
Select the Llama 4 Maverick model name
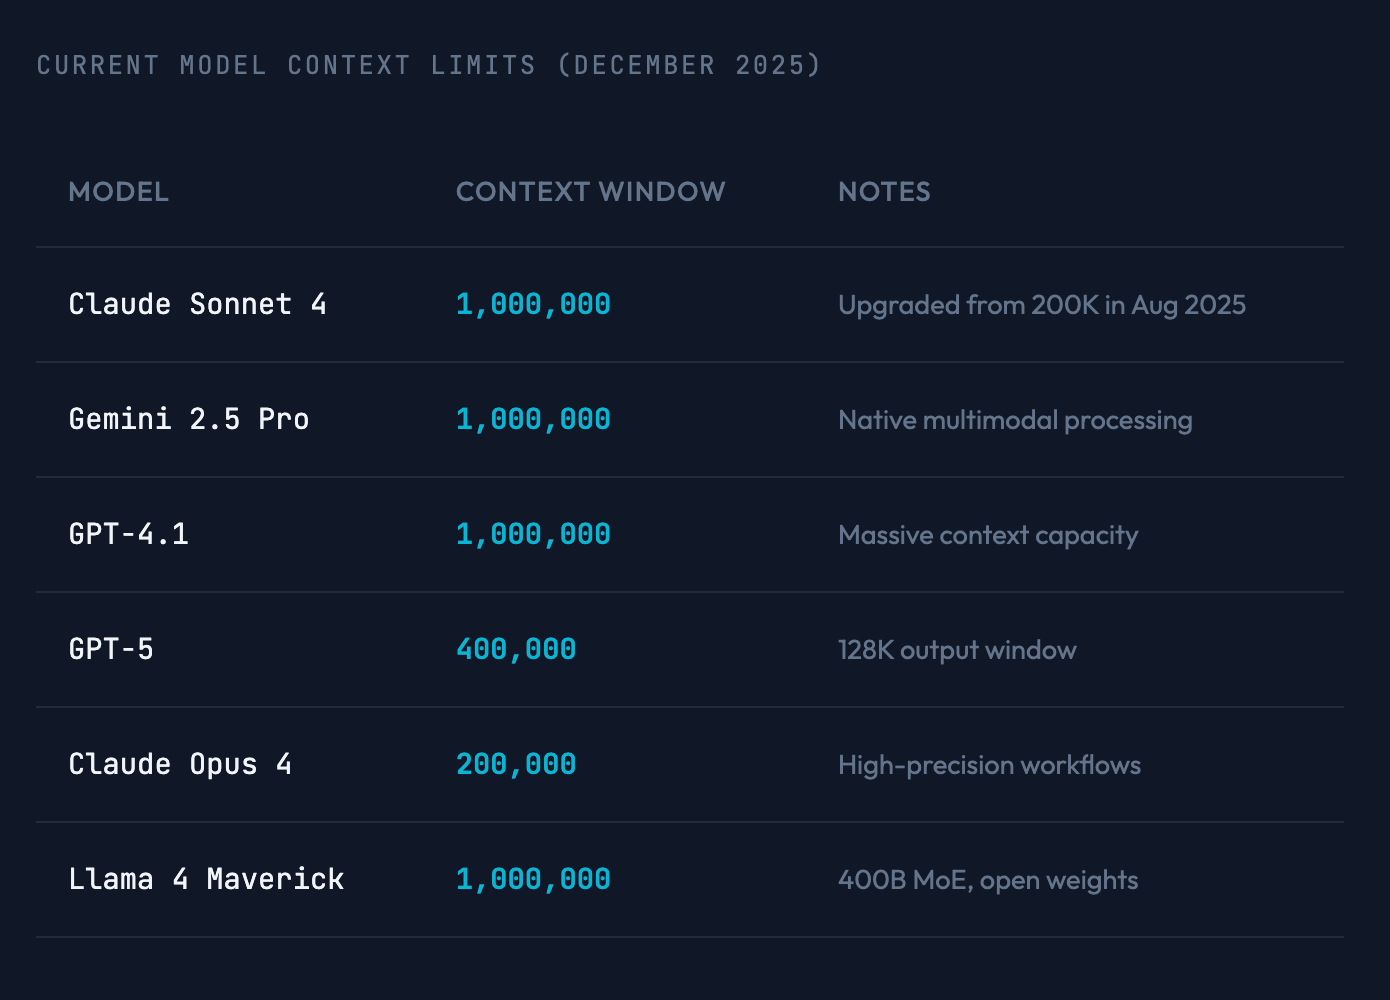206,879
